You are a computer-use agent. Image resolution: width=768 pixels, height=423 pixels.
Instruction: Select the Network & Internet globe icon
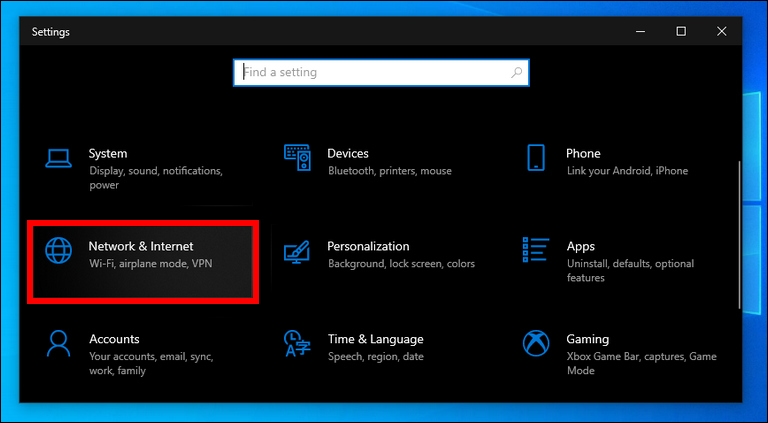[58, 251]
